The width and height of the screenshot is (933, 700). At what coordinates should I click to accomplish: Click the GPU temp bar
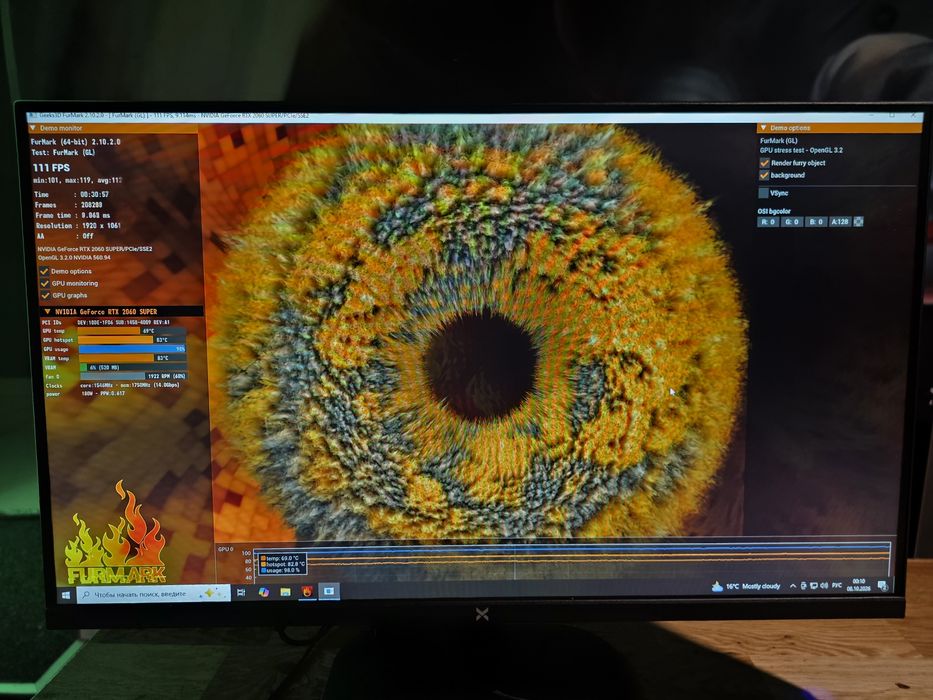click(131, 331)
